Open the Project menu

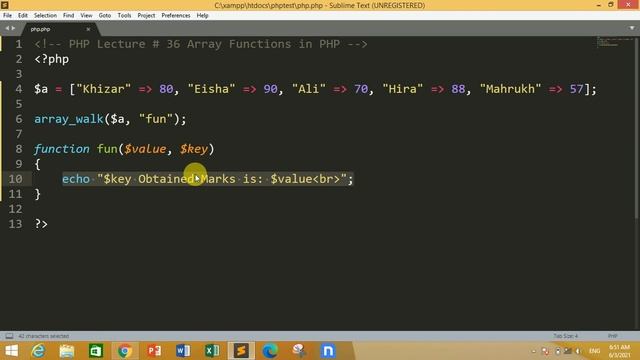[146, 16]
